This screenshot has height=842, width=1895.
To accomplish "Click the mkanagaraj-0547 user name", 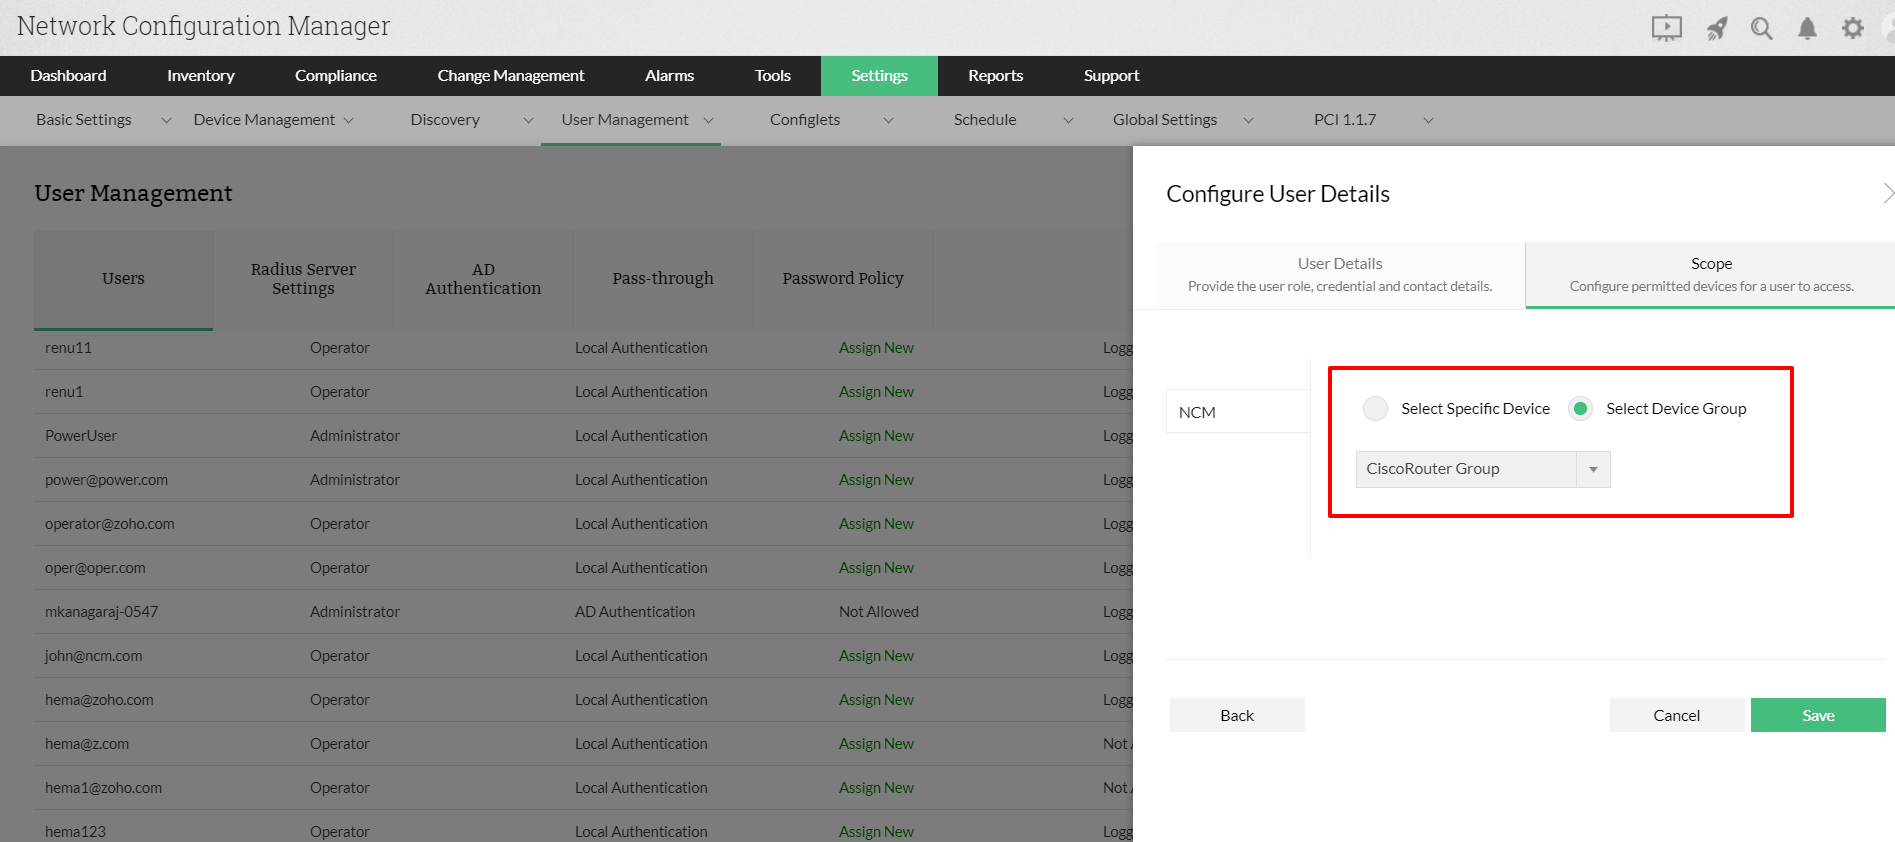I will click(101, 612).
